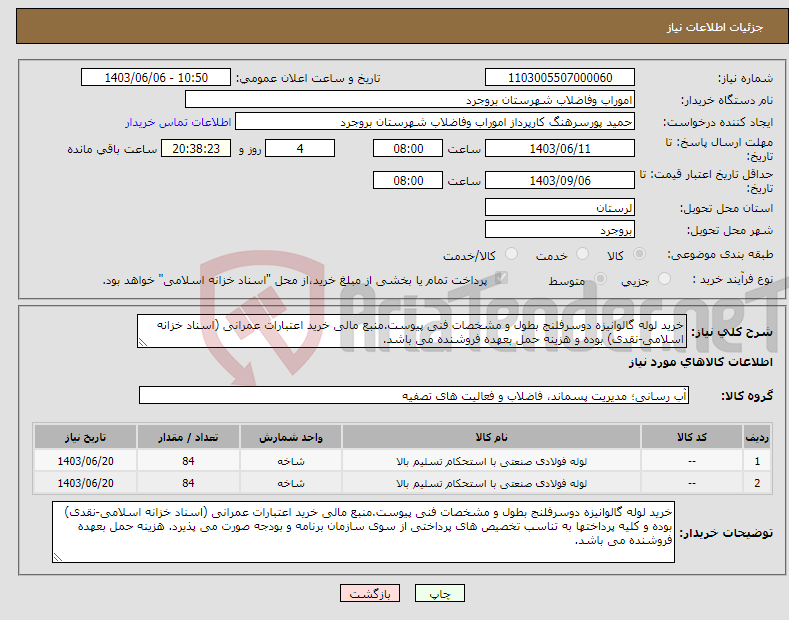Screen dimensions: 789x620
Task: Click the remaining days field showing 4
Action: click(x=300, y=148)
